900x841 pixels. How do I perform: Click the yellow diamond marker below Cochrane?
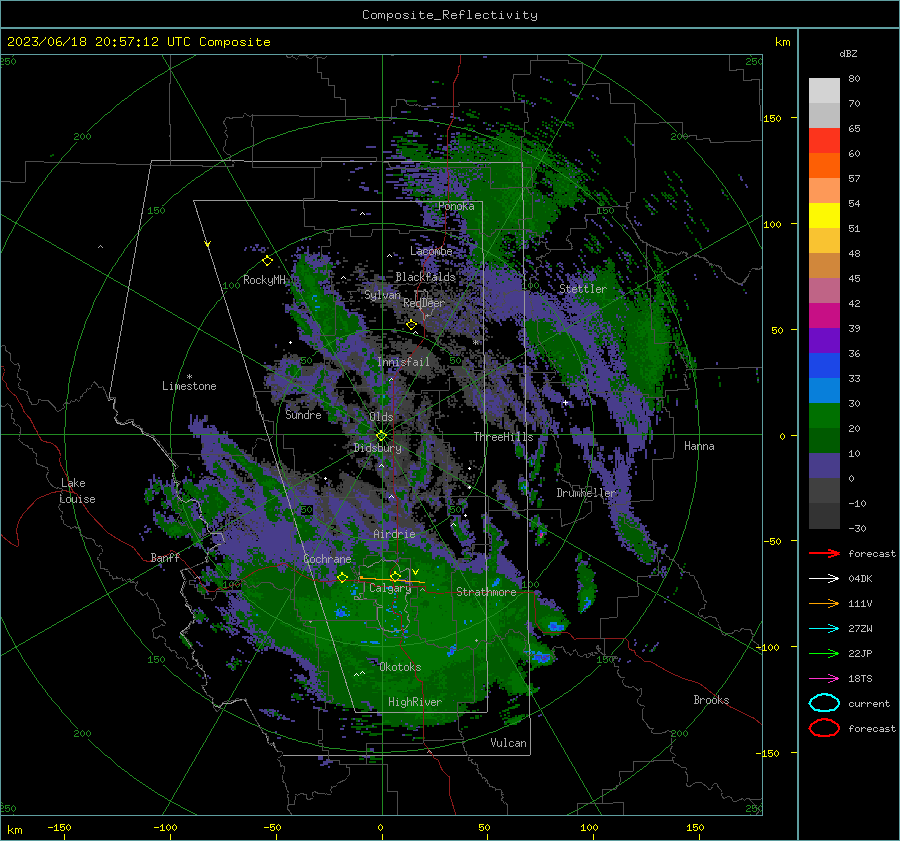tap(342, 578)
